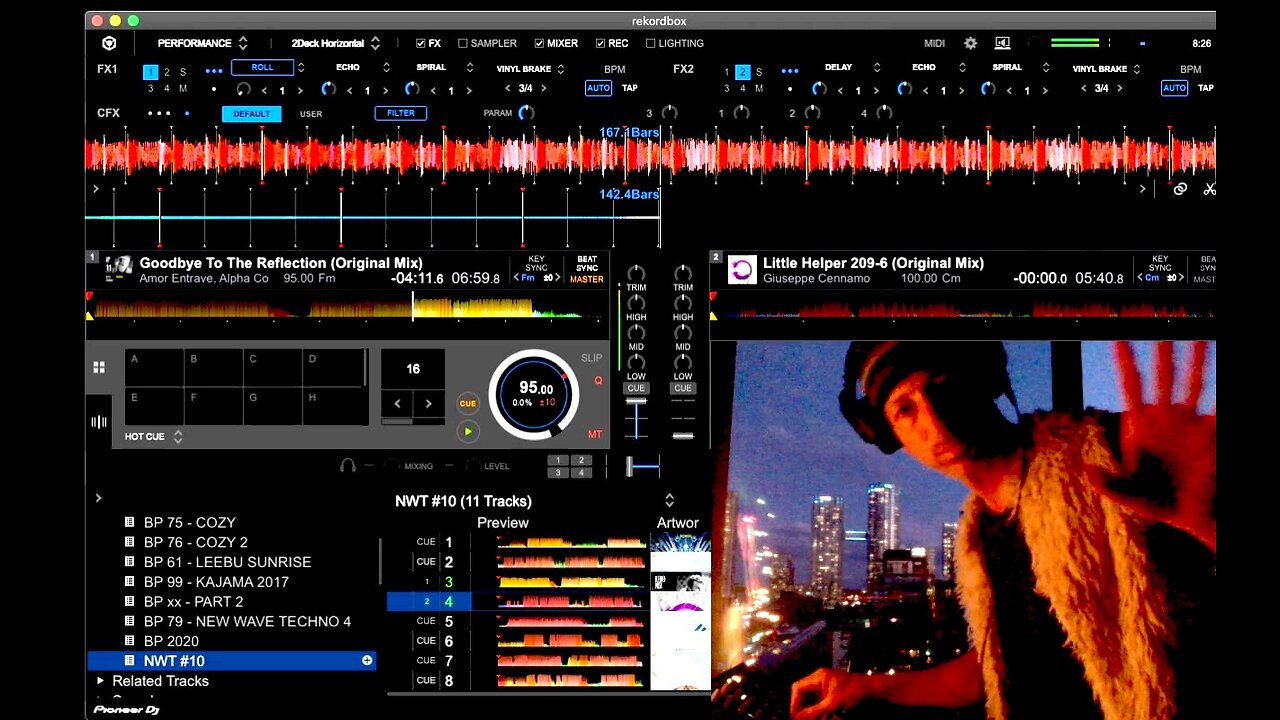Adjust deck 2 MID knob
Screen dimensions: 1280x720
tap(683, 332)
